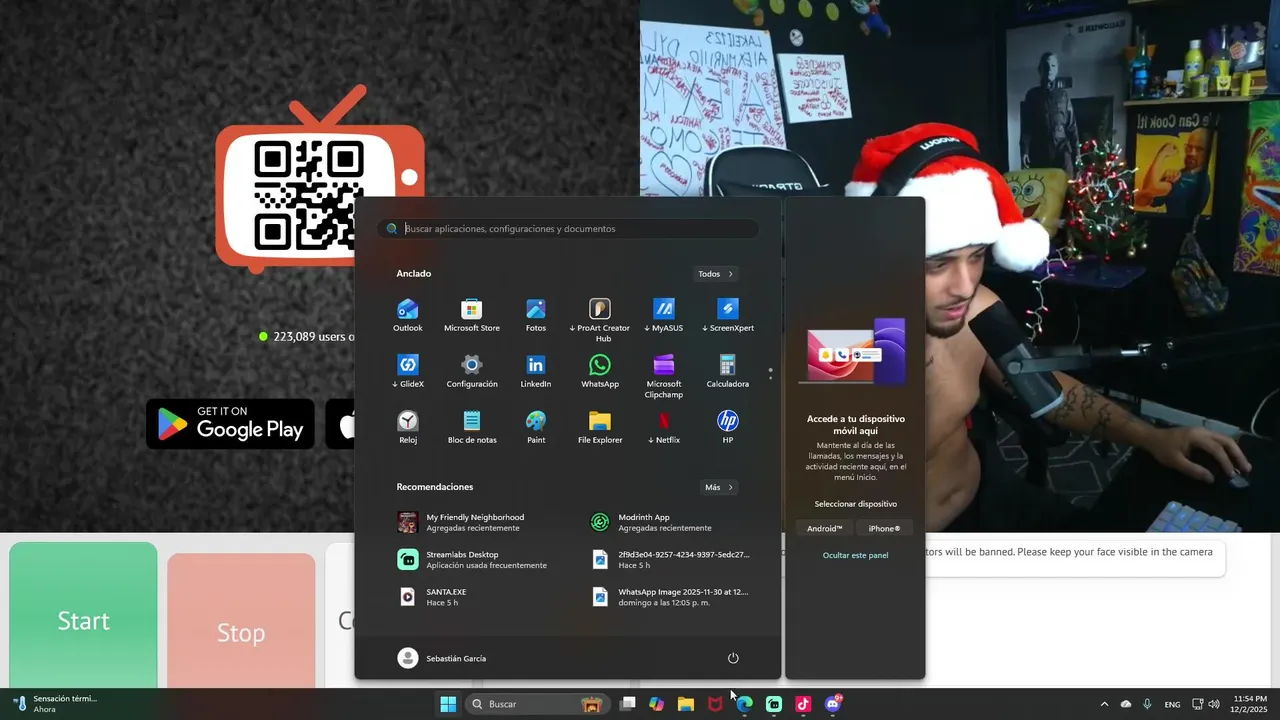Viewport: 1280px width, 720px height.
Task: Open TikTok from the taskbar
Action: click(803, 704)
